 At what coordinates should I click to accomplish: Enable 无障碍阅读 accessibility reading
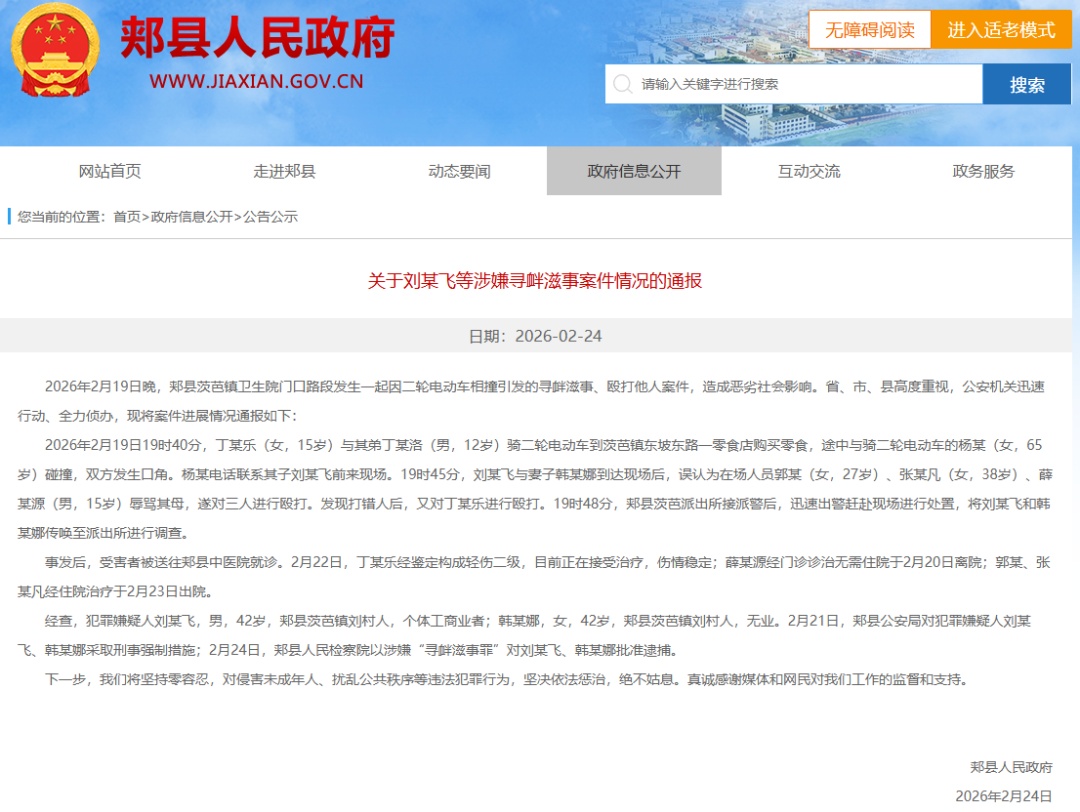pos(869,30)
